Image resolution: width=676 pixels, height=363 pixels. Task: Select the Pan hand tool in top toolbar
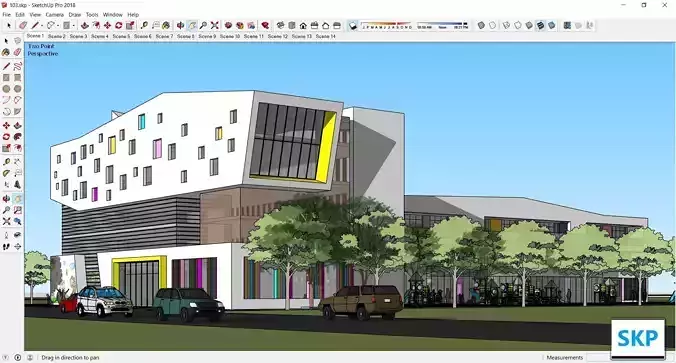192,25
